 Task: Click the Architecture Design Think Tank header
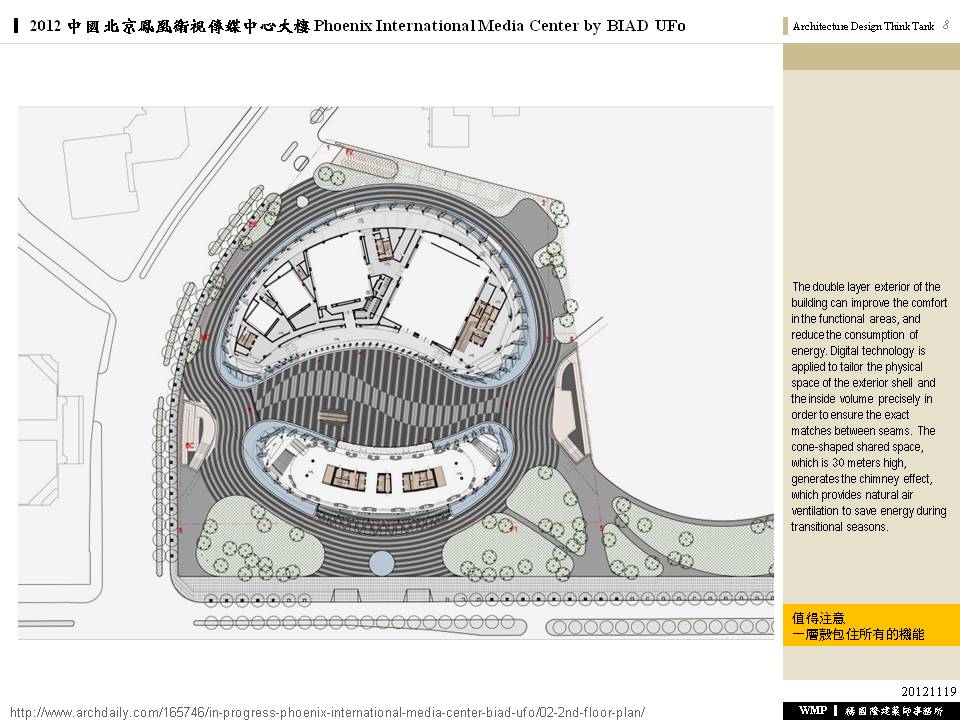(863, 27)
